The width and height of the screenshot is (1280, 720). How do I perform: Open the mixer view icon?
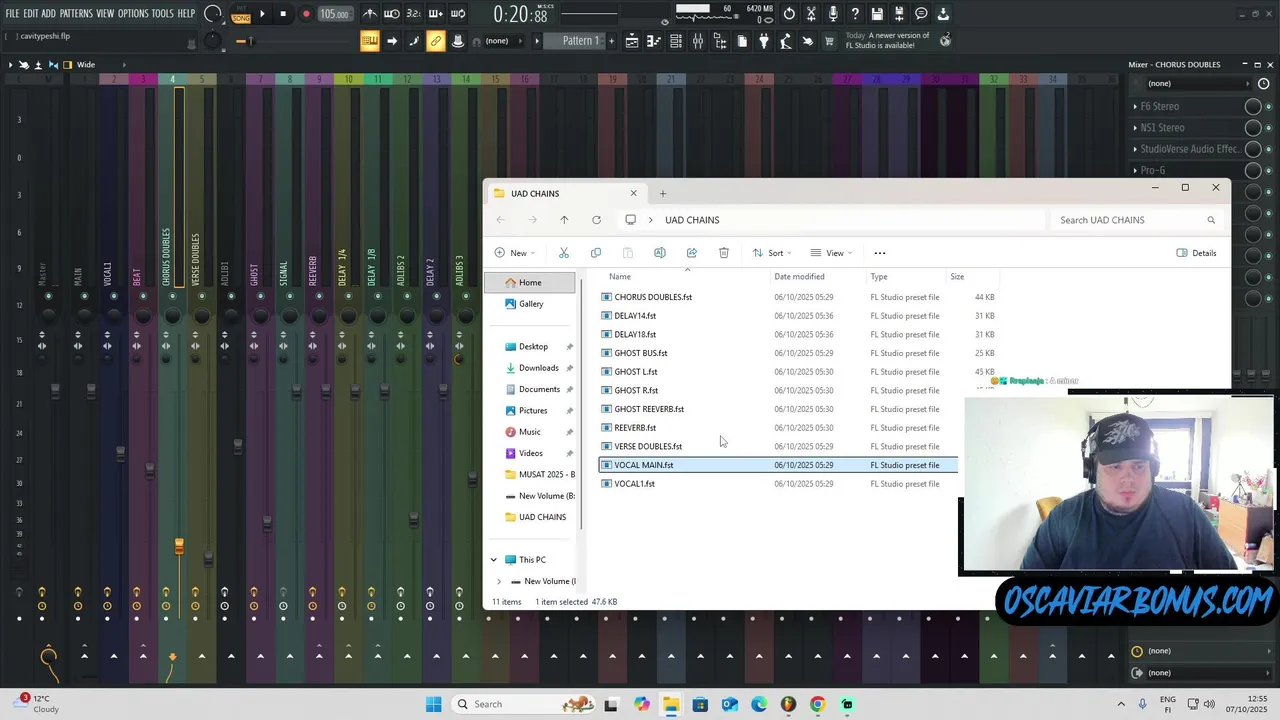[x=698, y=41]
